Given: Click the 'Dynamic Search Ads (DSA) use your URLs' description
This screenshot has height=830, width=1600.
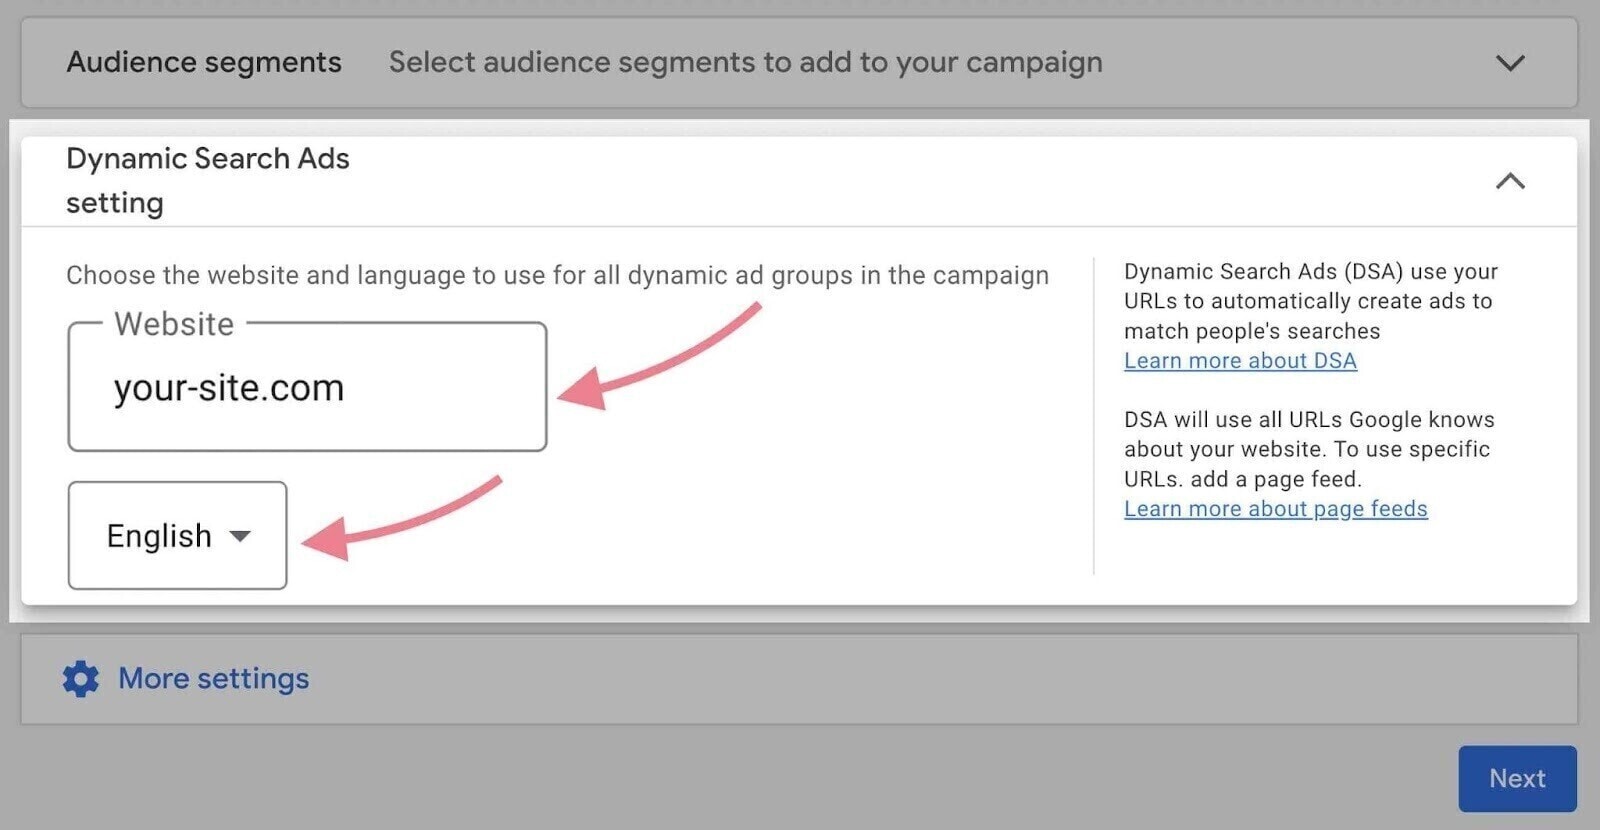Looking at the screenshot, I should click(1310, 301).
